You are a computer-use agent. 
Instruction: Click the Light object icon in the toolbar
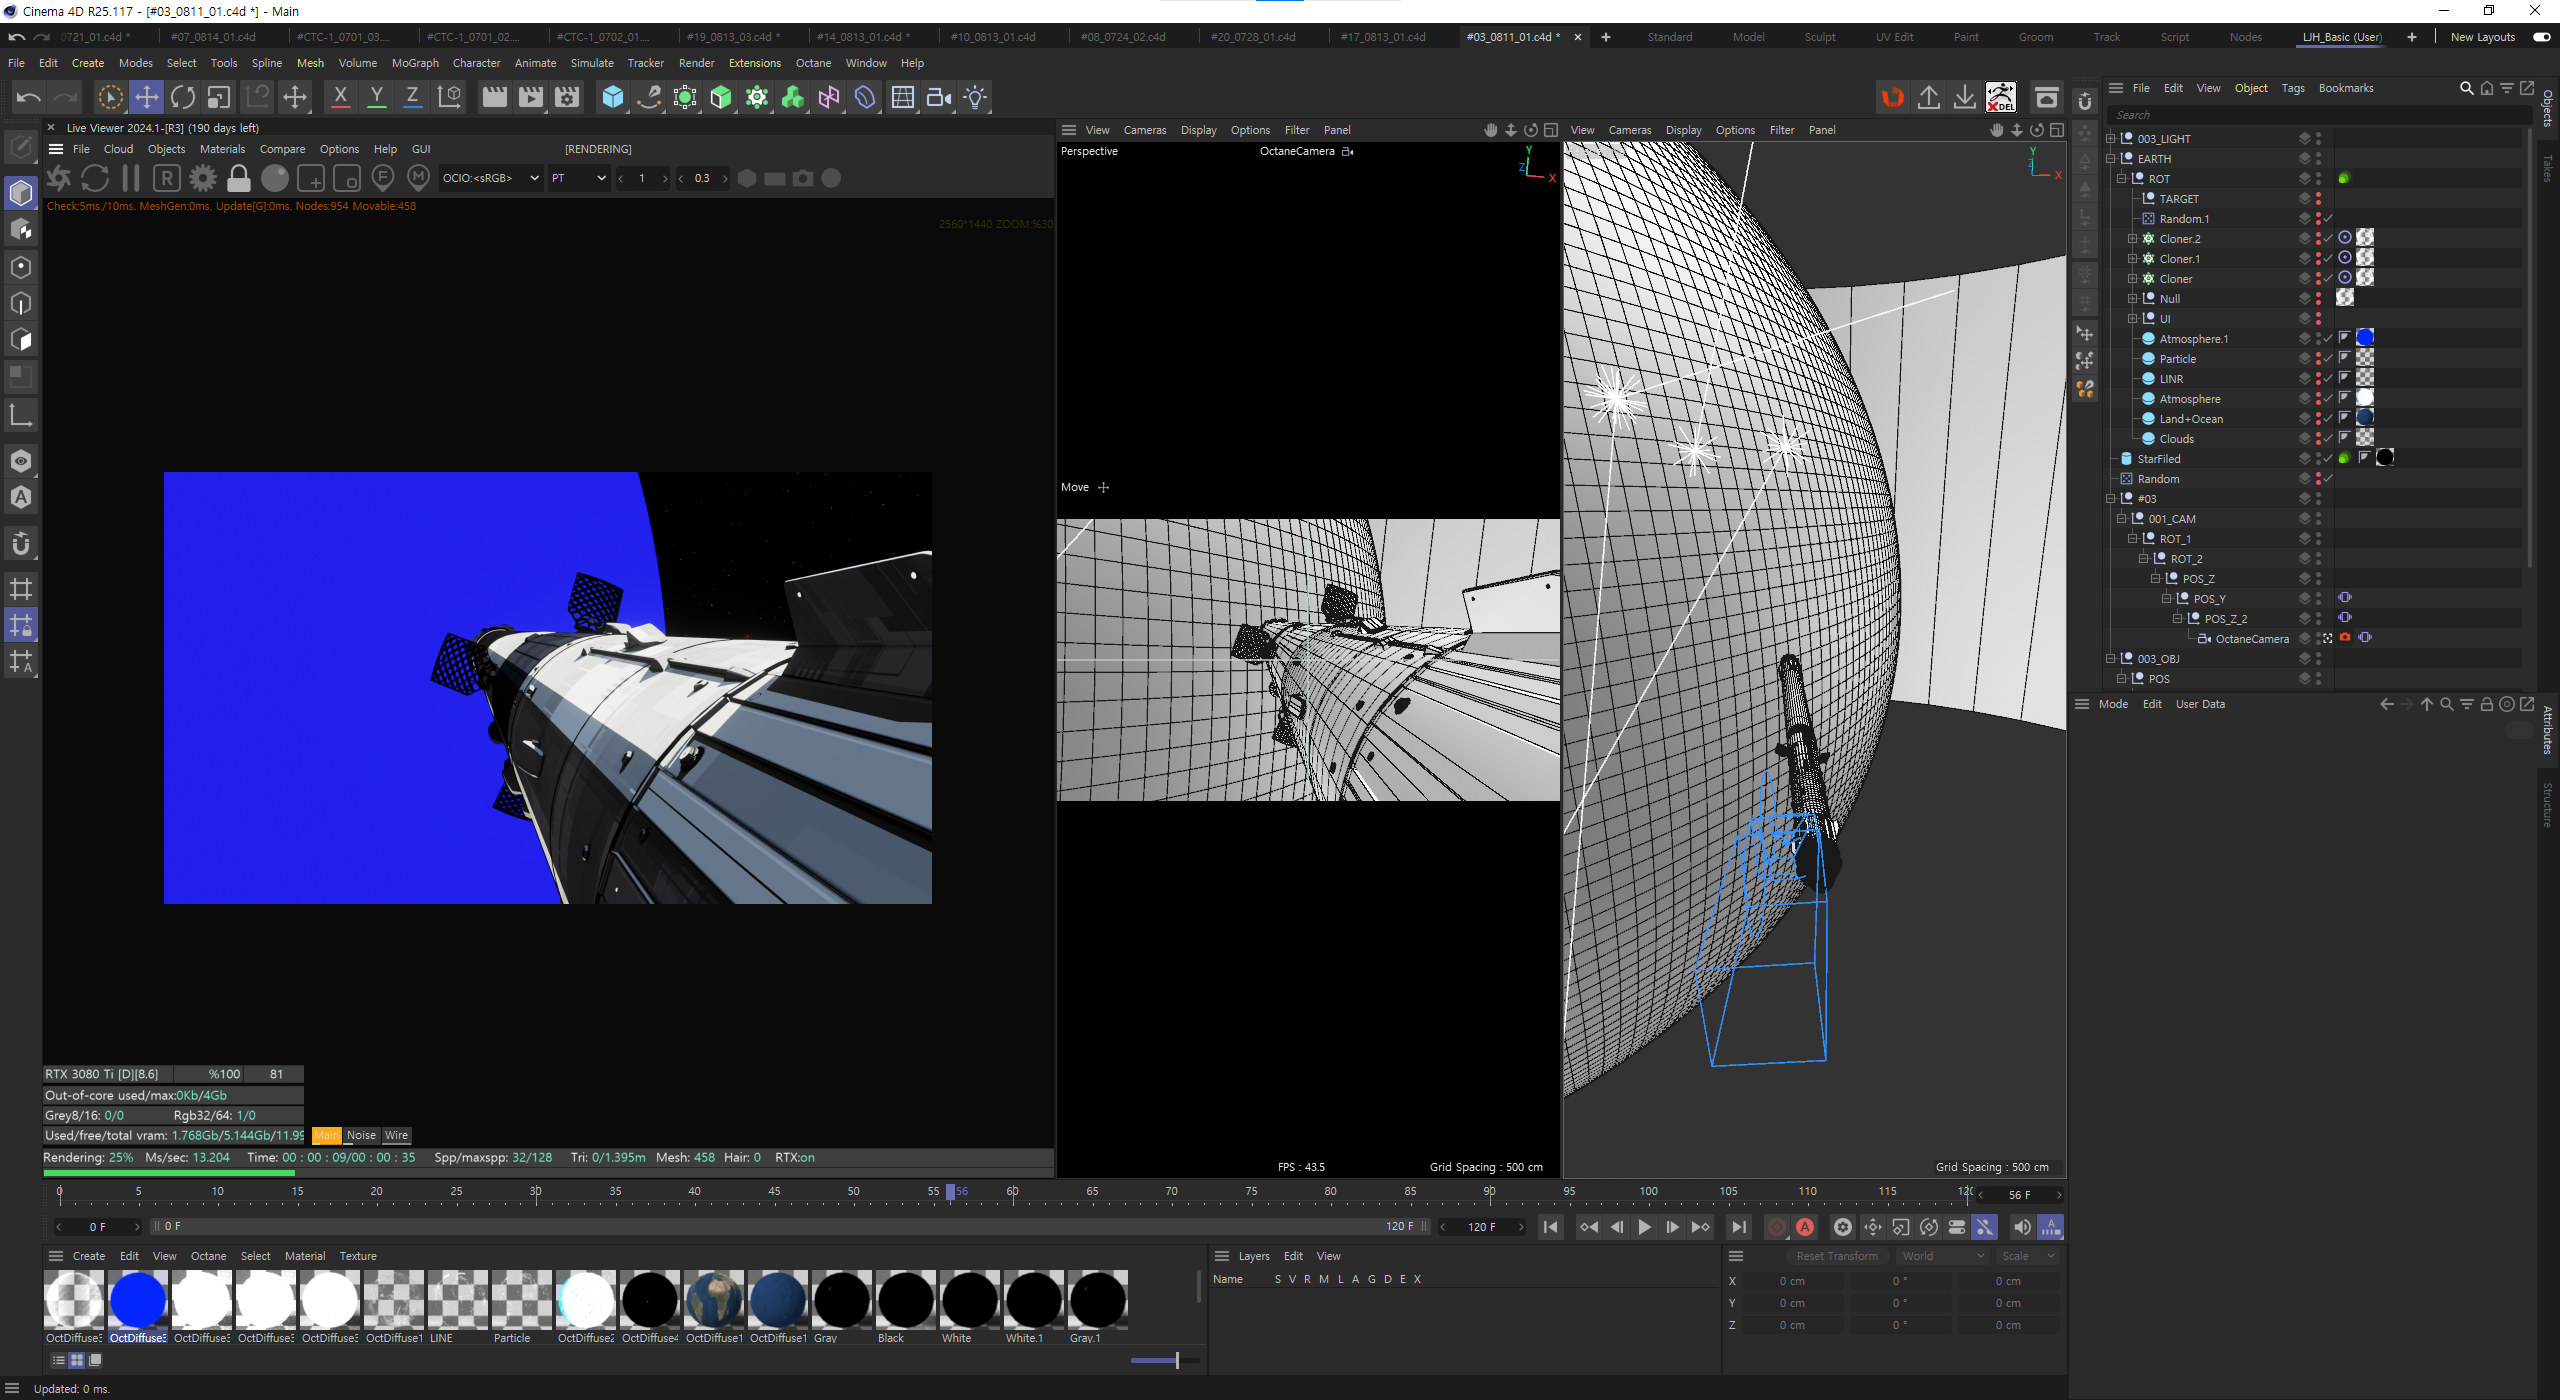coord(975,97)
